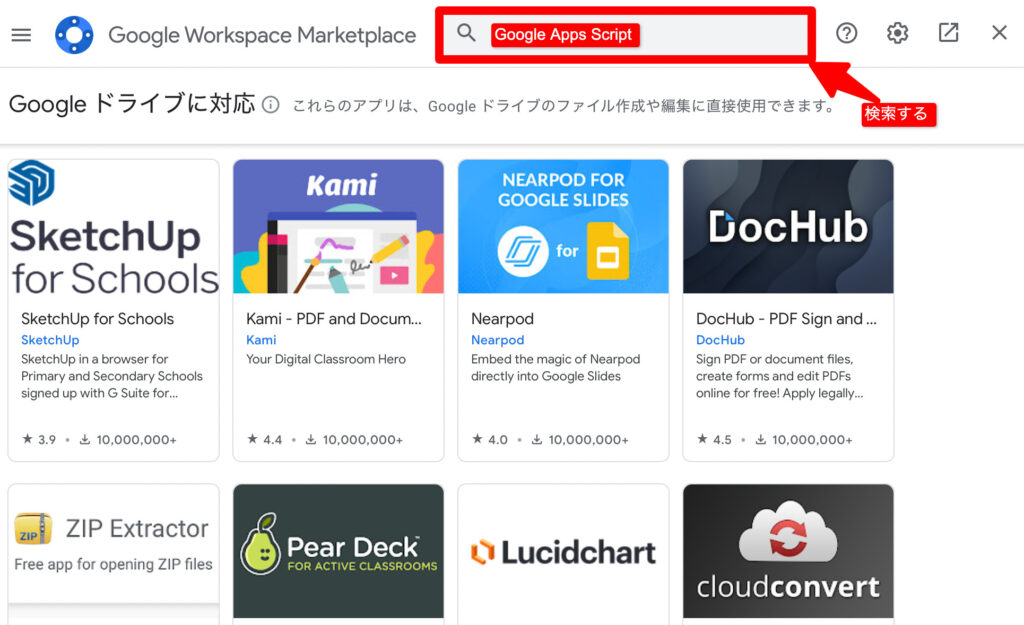
Task: Click the download count on DocHub card
Action: pos(804,440)
